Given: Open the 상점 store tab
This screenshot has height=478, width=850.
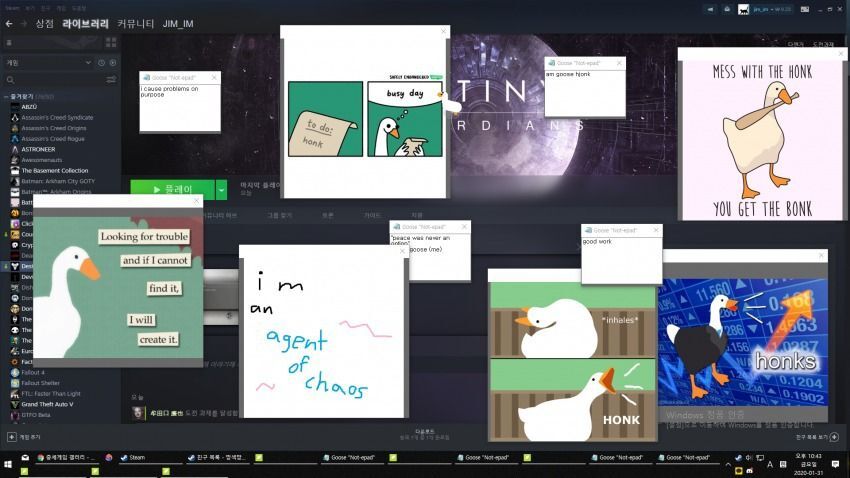Looking at the screenshot, I should coord(44,24).
